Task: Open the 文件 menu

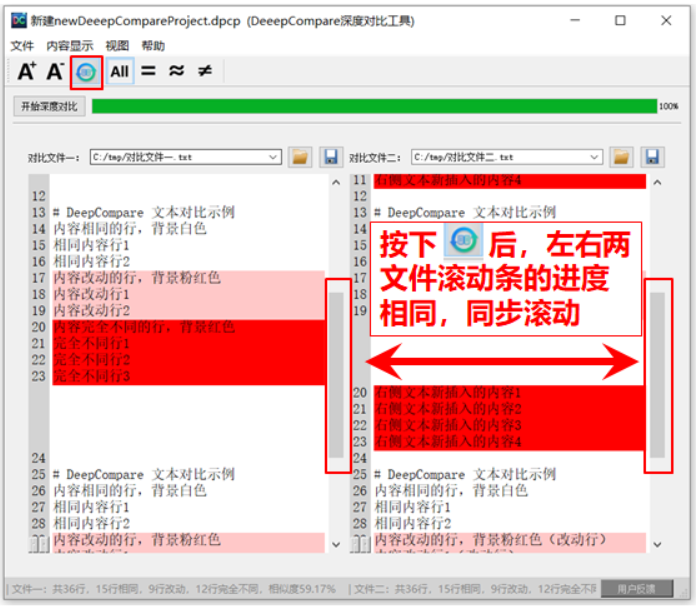Action: click(x=22, y=46)
